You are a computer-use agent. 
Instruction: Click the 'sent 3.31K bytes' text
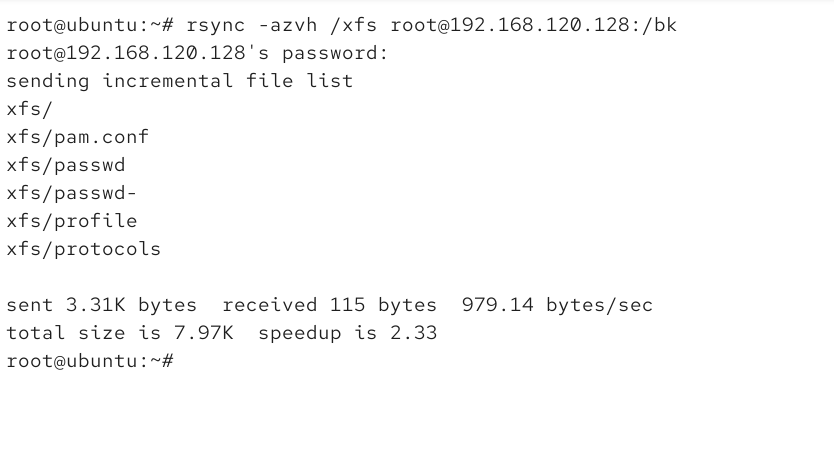tap(102, 305)
